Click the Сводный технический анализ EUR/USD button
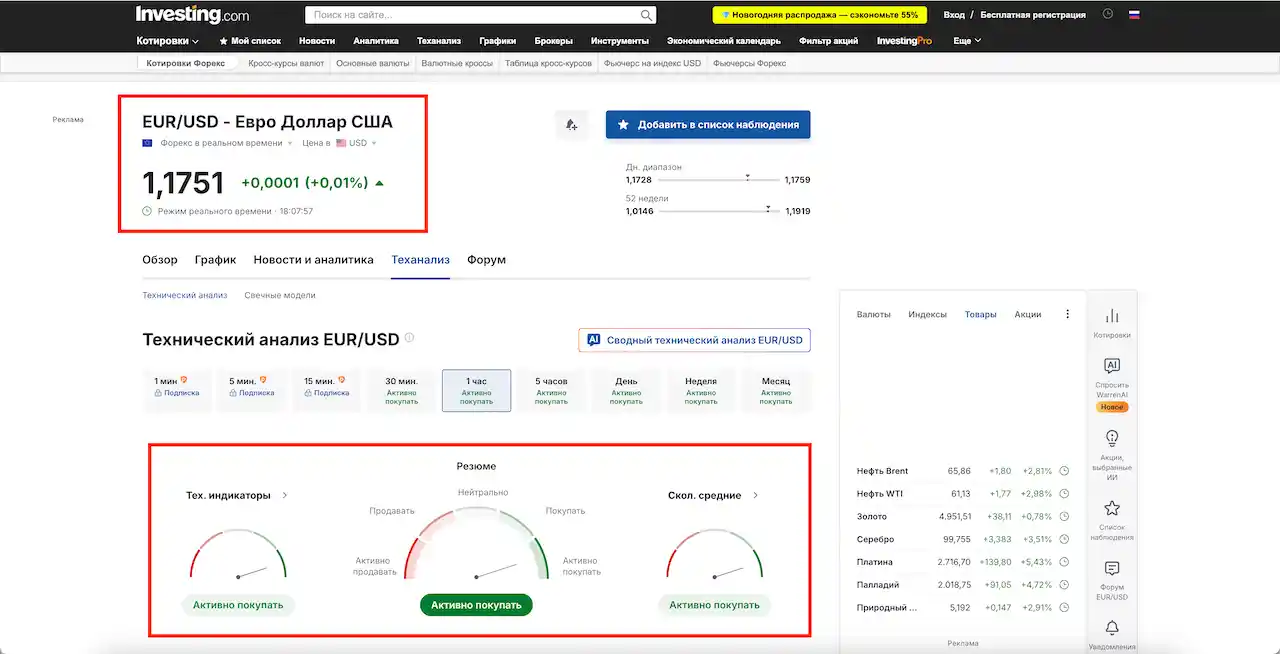This screenshot has width=1280, height=654. tap(694, 340)
